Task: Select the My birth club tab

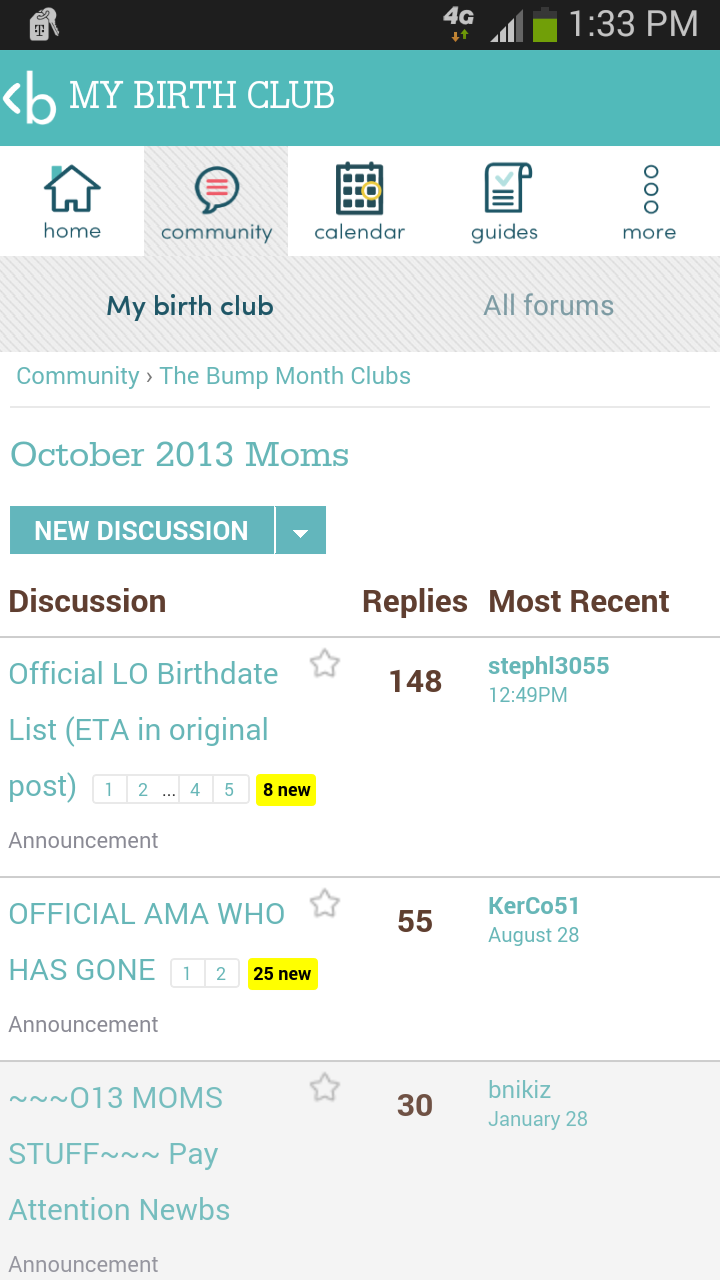Action: pos(190,306)
